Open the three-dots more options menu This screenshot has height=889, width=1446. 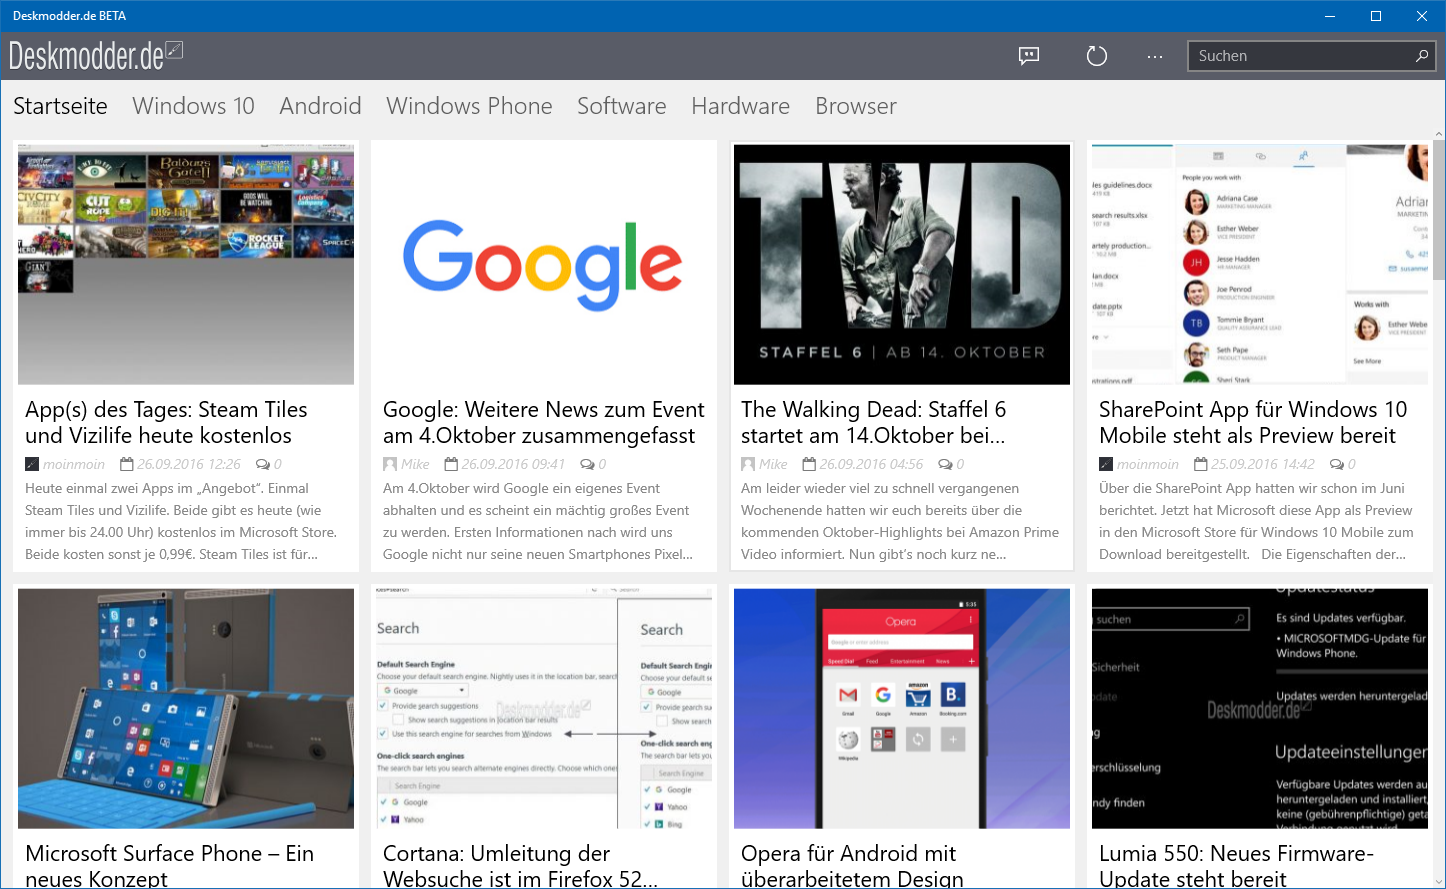pos(1155,56)
